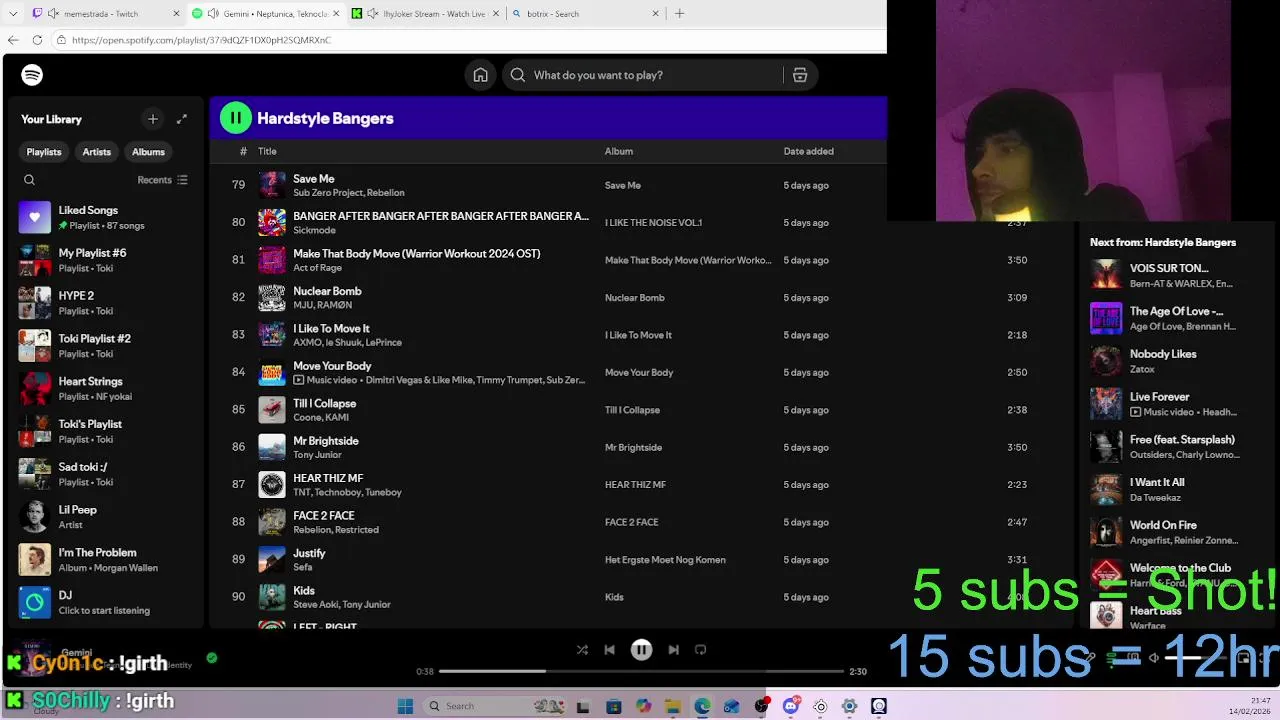Enable shuffle in the player bar
This screenshot has height=720, width=1280.
pos(582,650)
